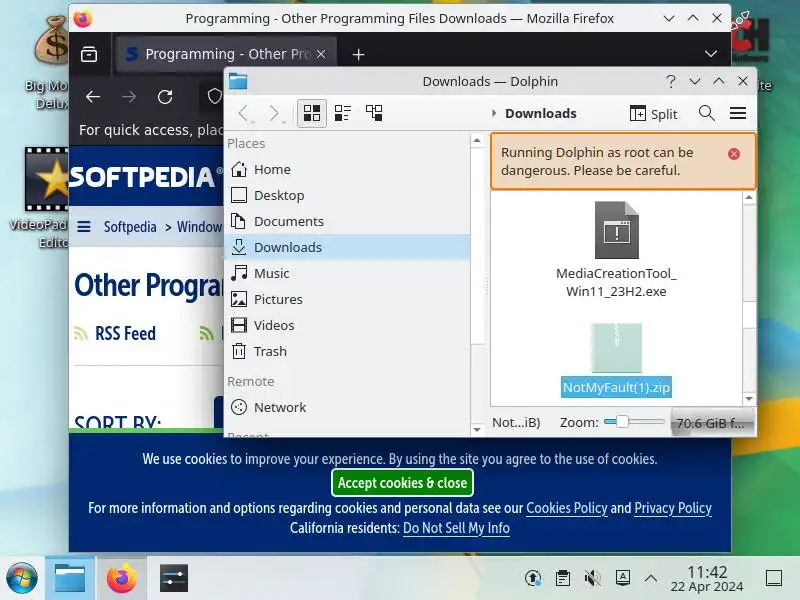
Task: Open Trash in Places panel
Action: pyautogui.click(x=346, y=352)
